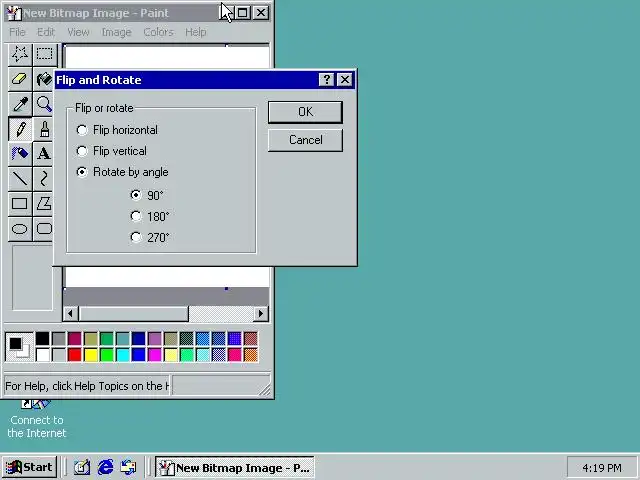Click the Paint icon in title bar
Screen dimensions: 640x480
pos(13,13)
